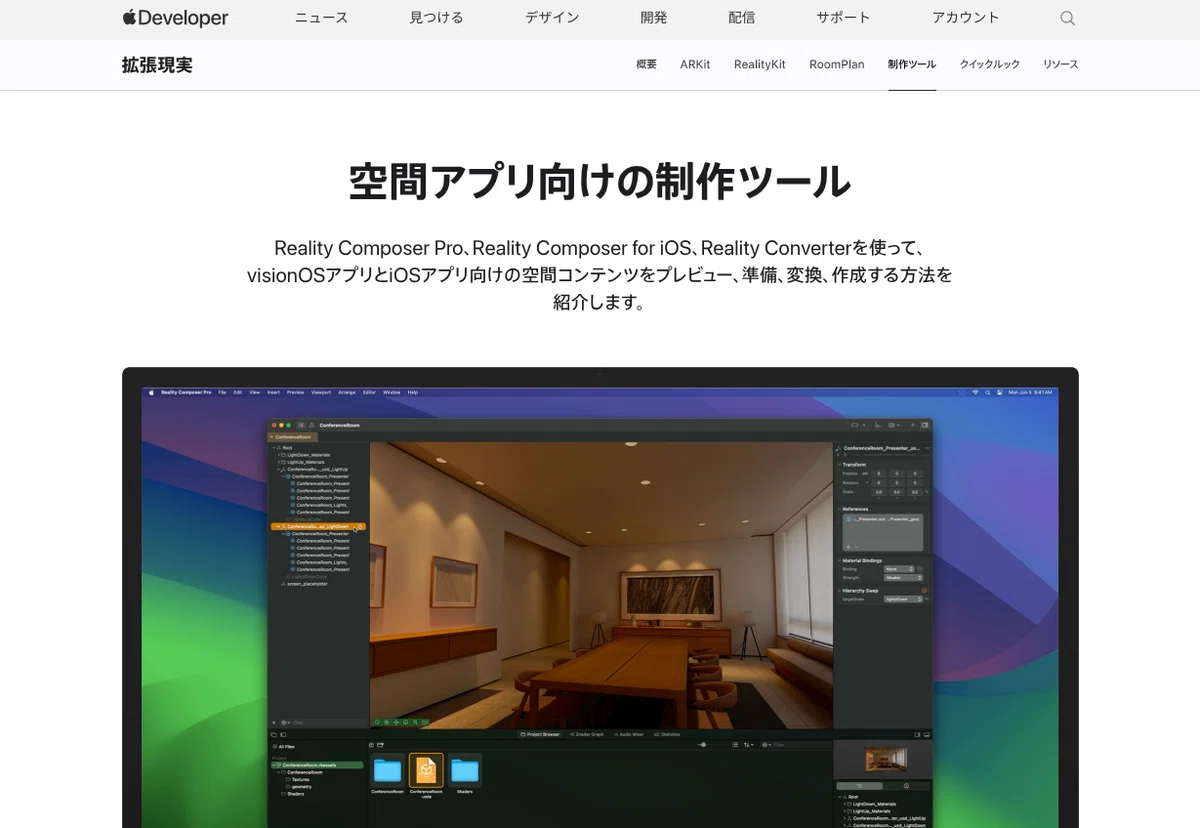The width and height of the screenshot is (1200, 828).
Task: Select the geometry folder in the project sidebar
Action: (301, 786)
